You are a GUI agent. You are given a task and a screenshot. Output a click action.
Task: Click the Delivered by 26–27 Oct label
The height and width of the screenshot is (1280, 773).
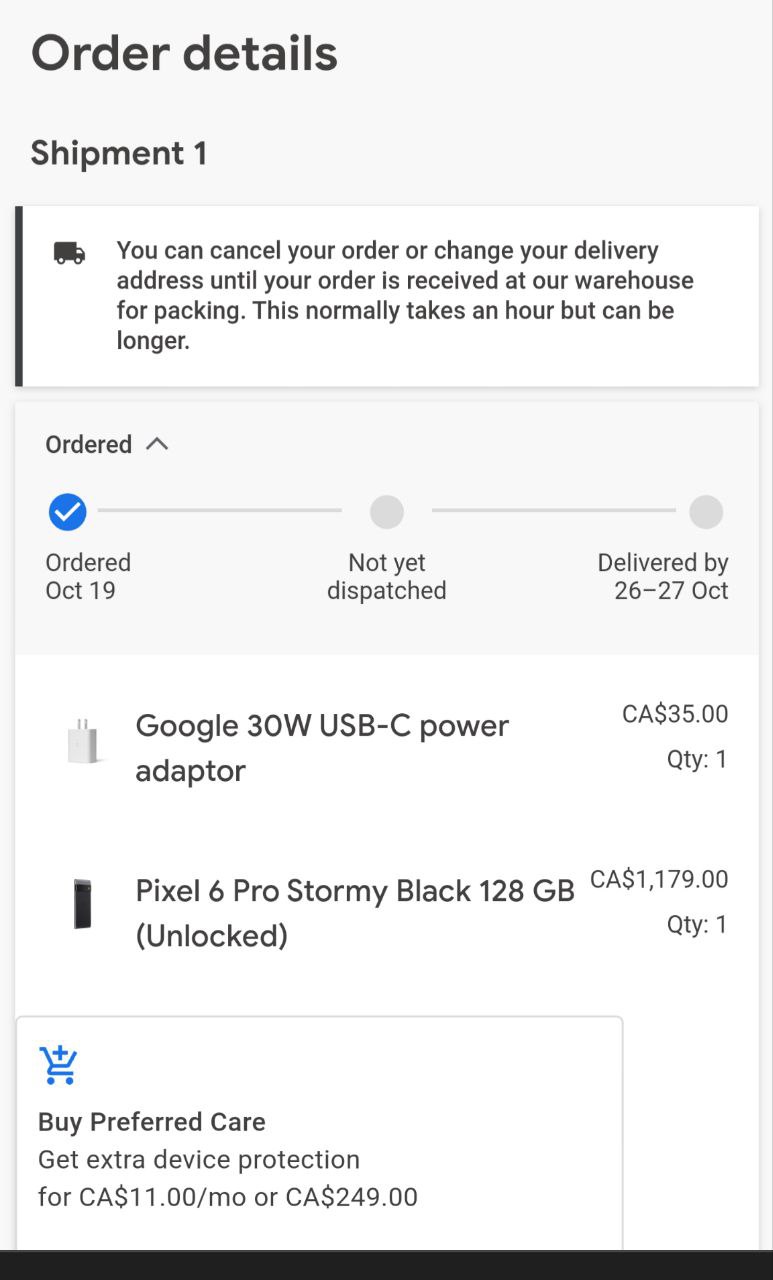(663, 576)
